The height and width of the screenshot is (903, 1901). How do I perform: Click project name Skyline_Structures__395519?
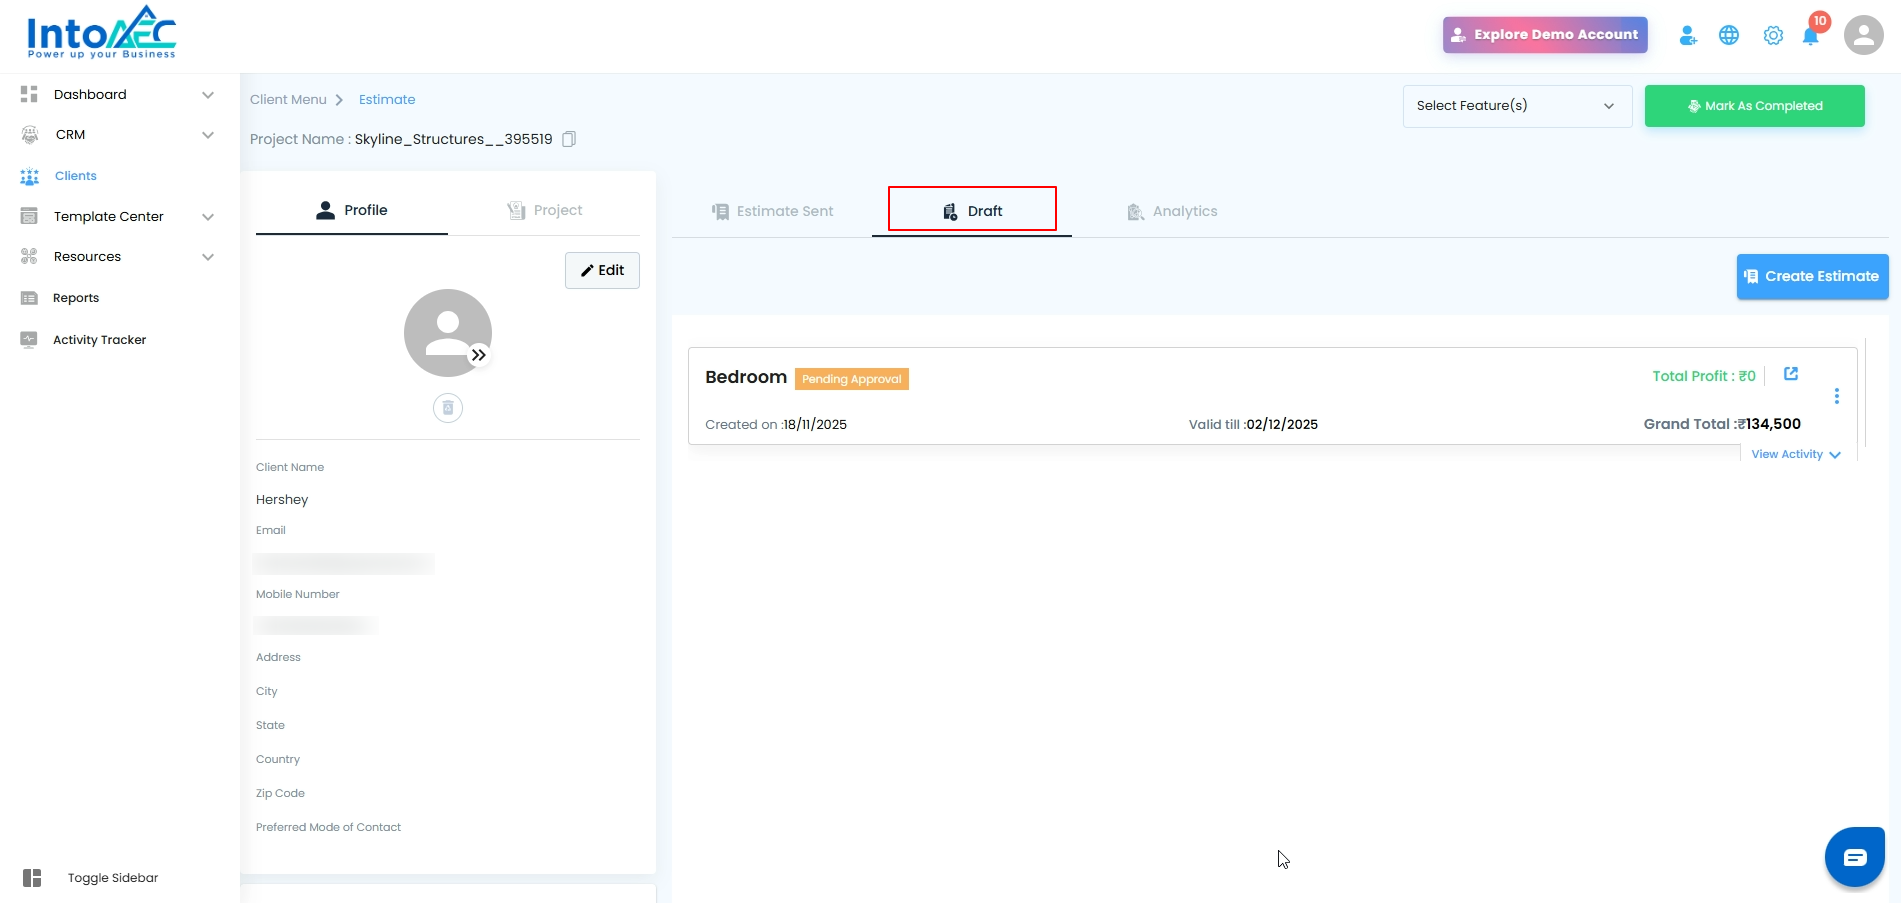(454, 139)
